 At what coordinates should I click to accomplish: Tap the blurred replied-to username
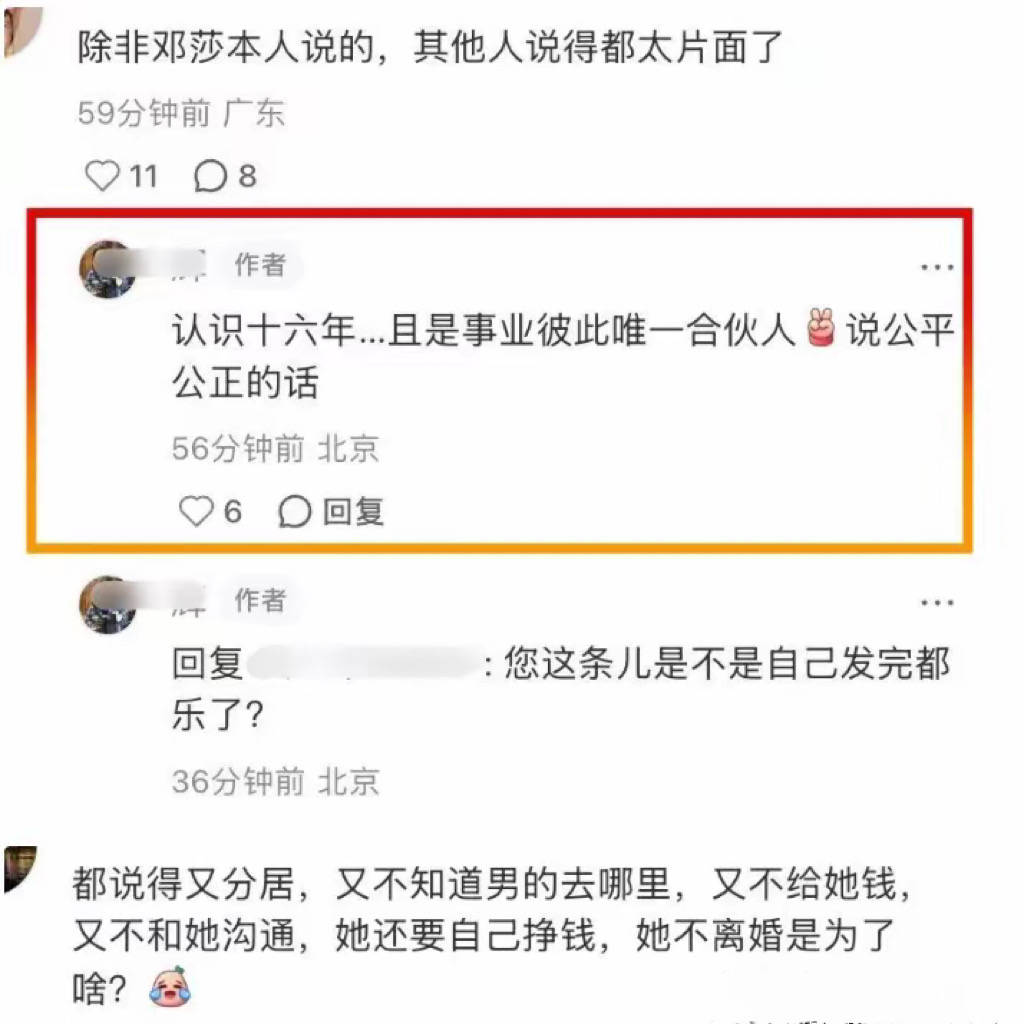tap(364, 665)
